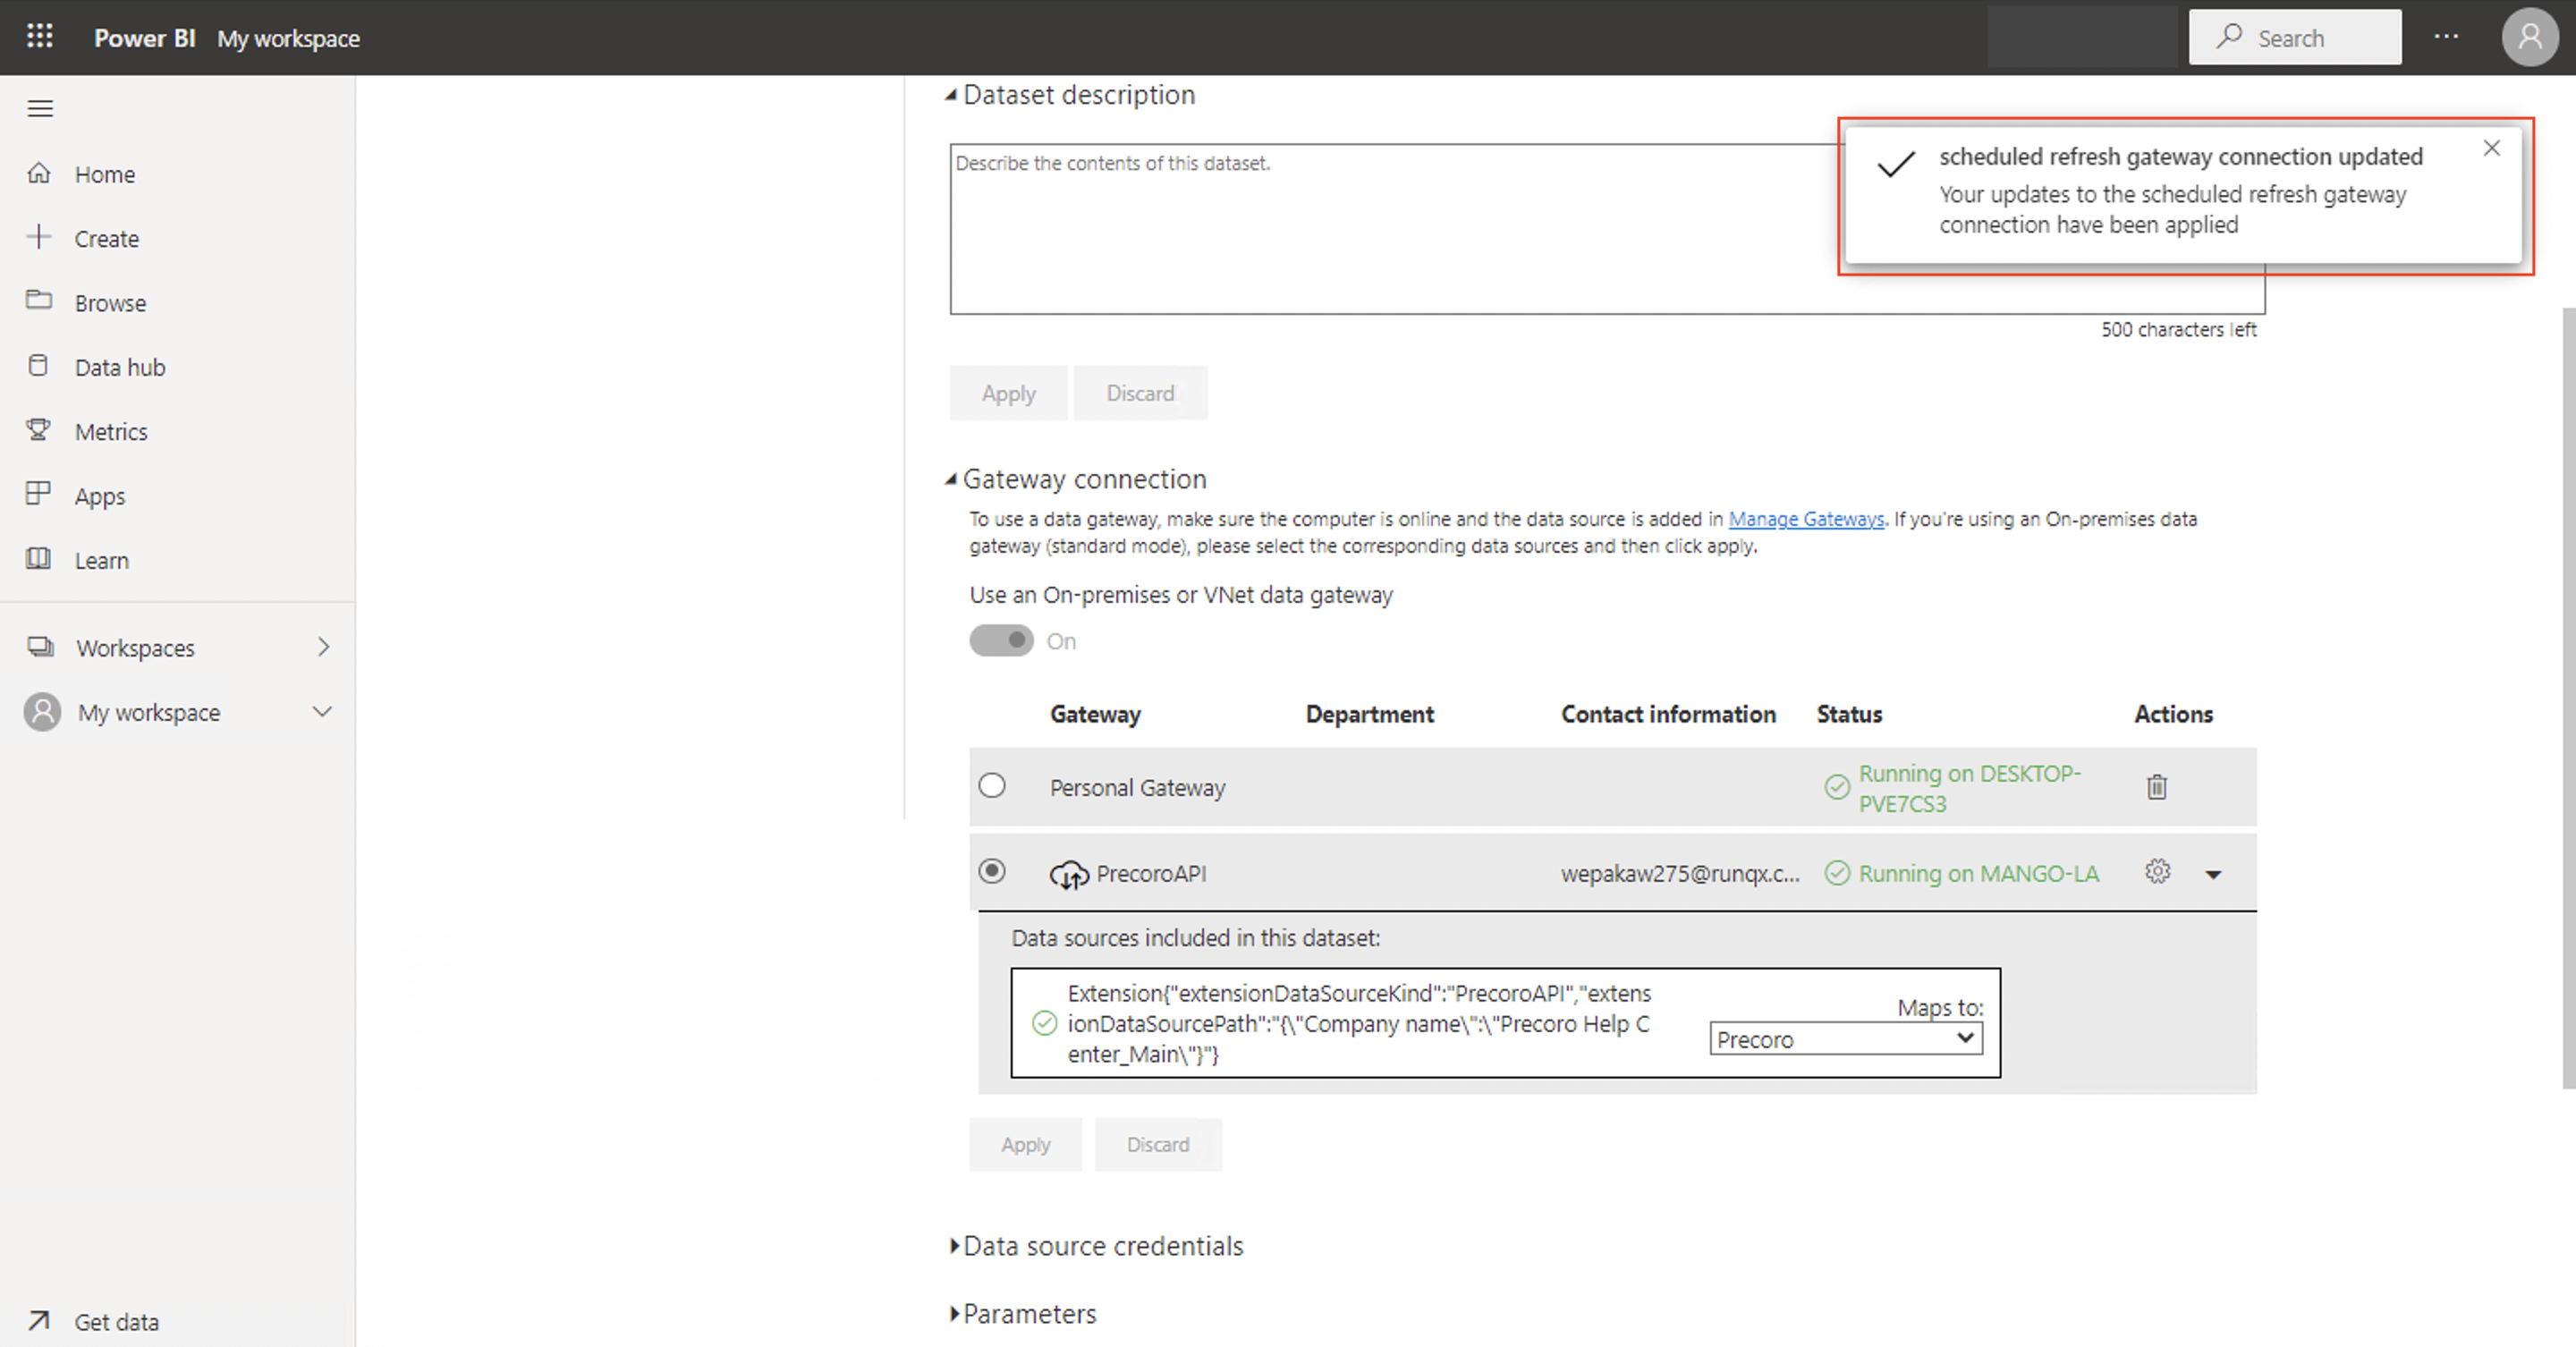Open your account profile avatar
Image resolution: width=2576 pixels, height=1347 pixels.
(2530, 36)
